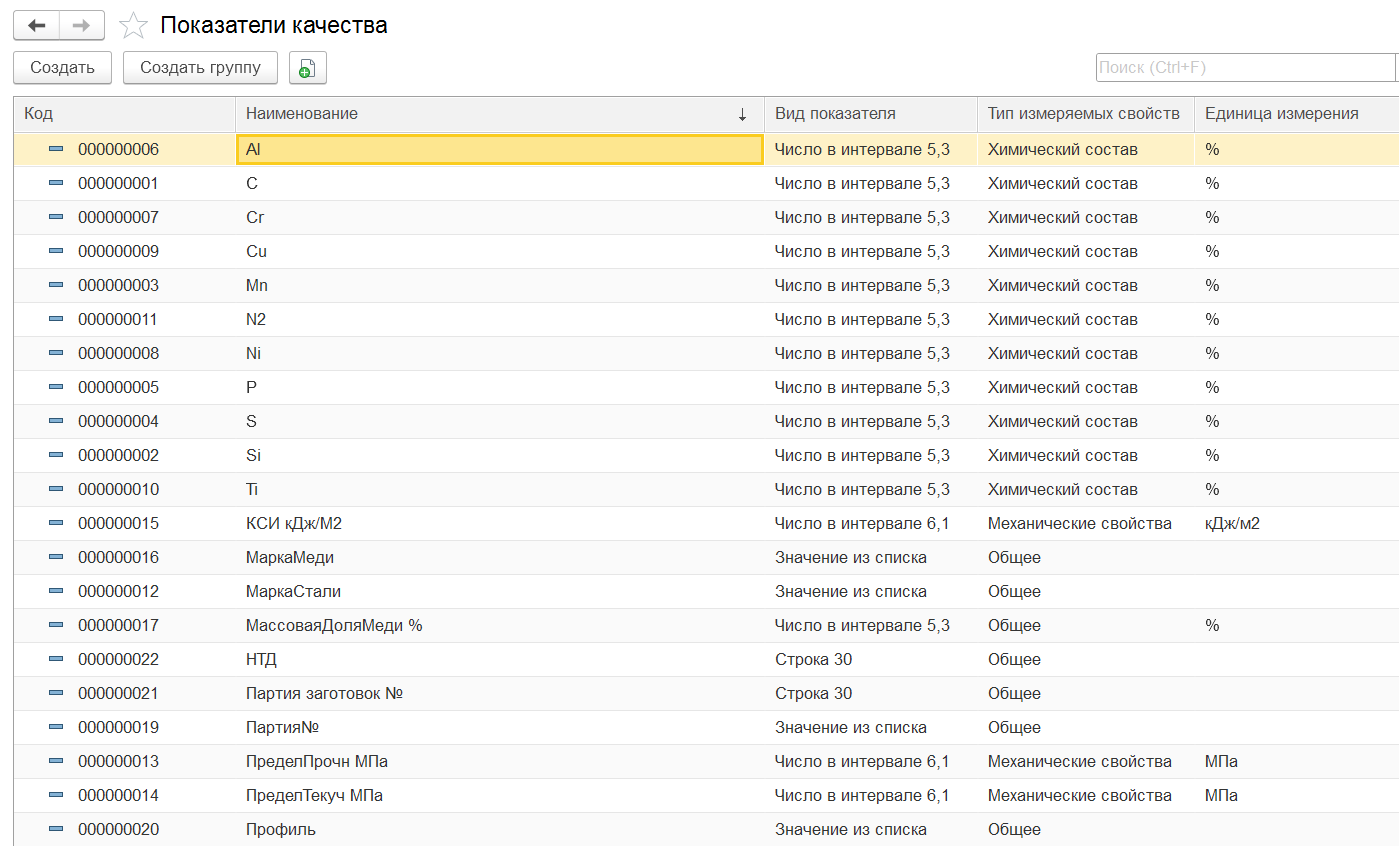Click the forward navigation arrow
This screenshot has width=1399, height=846.
(82, 26)
